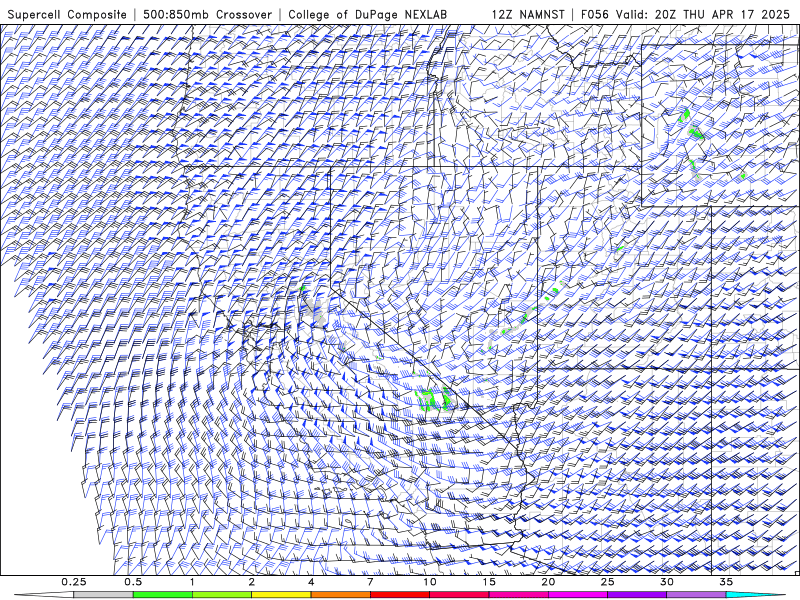800x600 pixels.
Task: Click the purple legend swatch between 25 and 30
Action: (637, 595)
